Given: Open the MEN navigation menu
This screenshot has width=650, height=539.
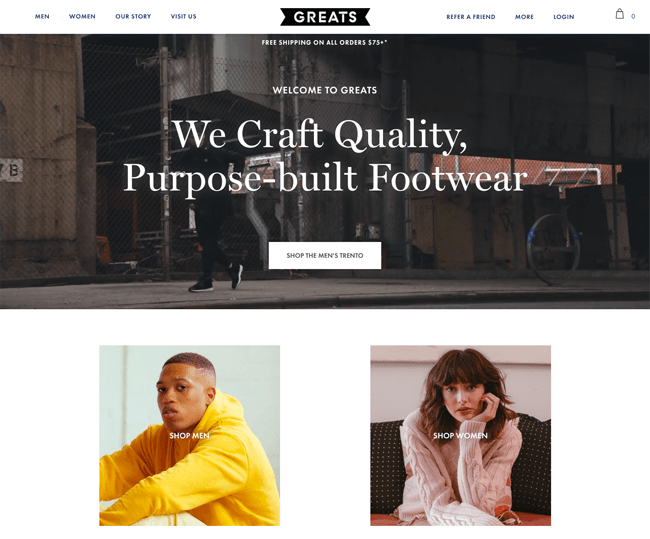Looking at the screenshot, I should (x=42, y=17).
